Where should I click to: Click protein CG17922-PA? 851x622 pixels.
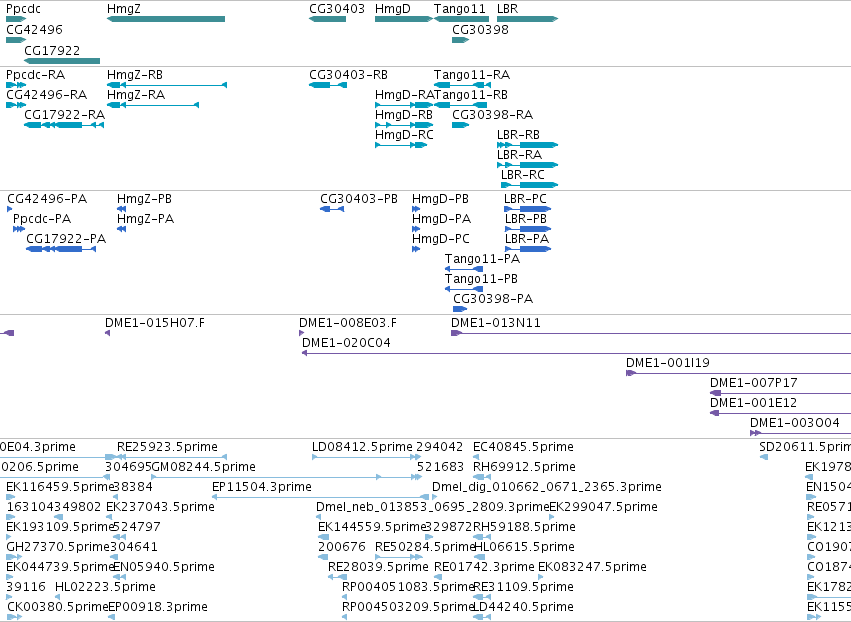click(x=66, y=239)
